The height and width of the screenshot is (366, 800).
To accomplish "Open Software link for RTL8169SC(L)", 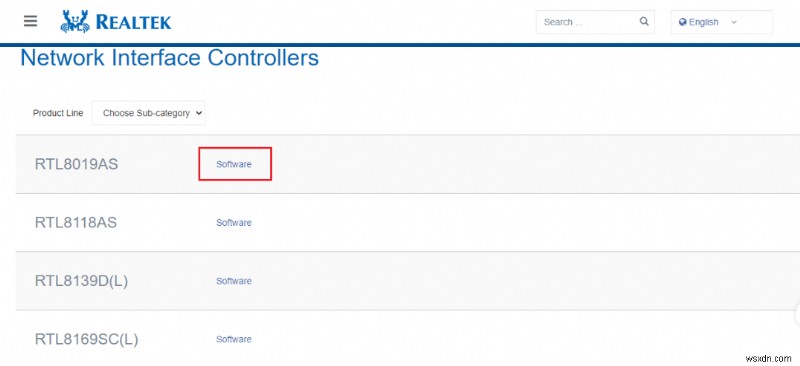I will pos(234,339).
